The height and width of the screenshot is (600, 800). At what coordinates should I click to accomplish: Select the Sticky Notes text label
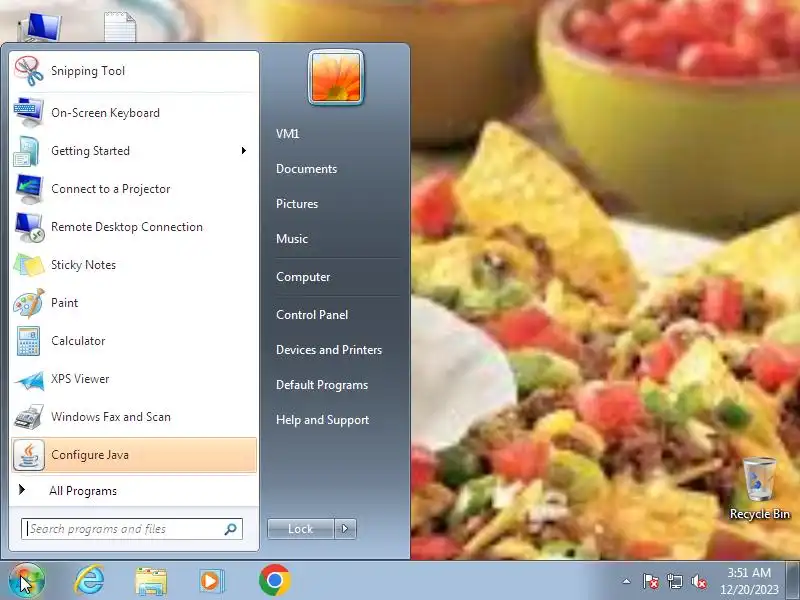pyautogui.click(x=83, y=265)
